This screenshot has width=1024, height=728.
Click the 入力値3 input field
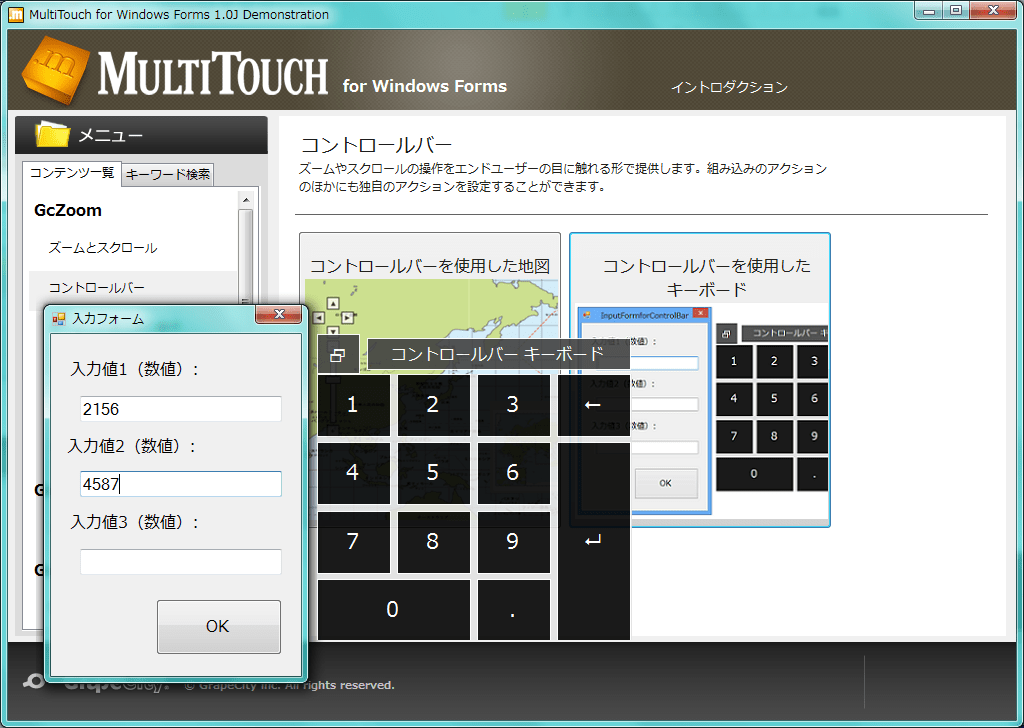pos(180,562)
